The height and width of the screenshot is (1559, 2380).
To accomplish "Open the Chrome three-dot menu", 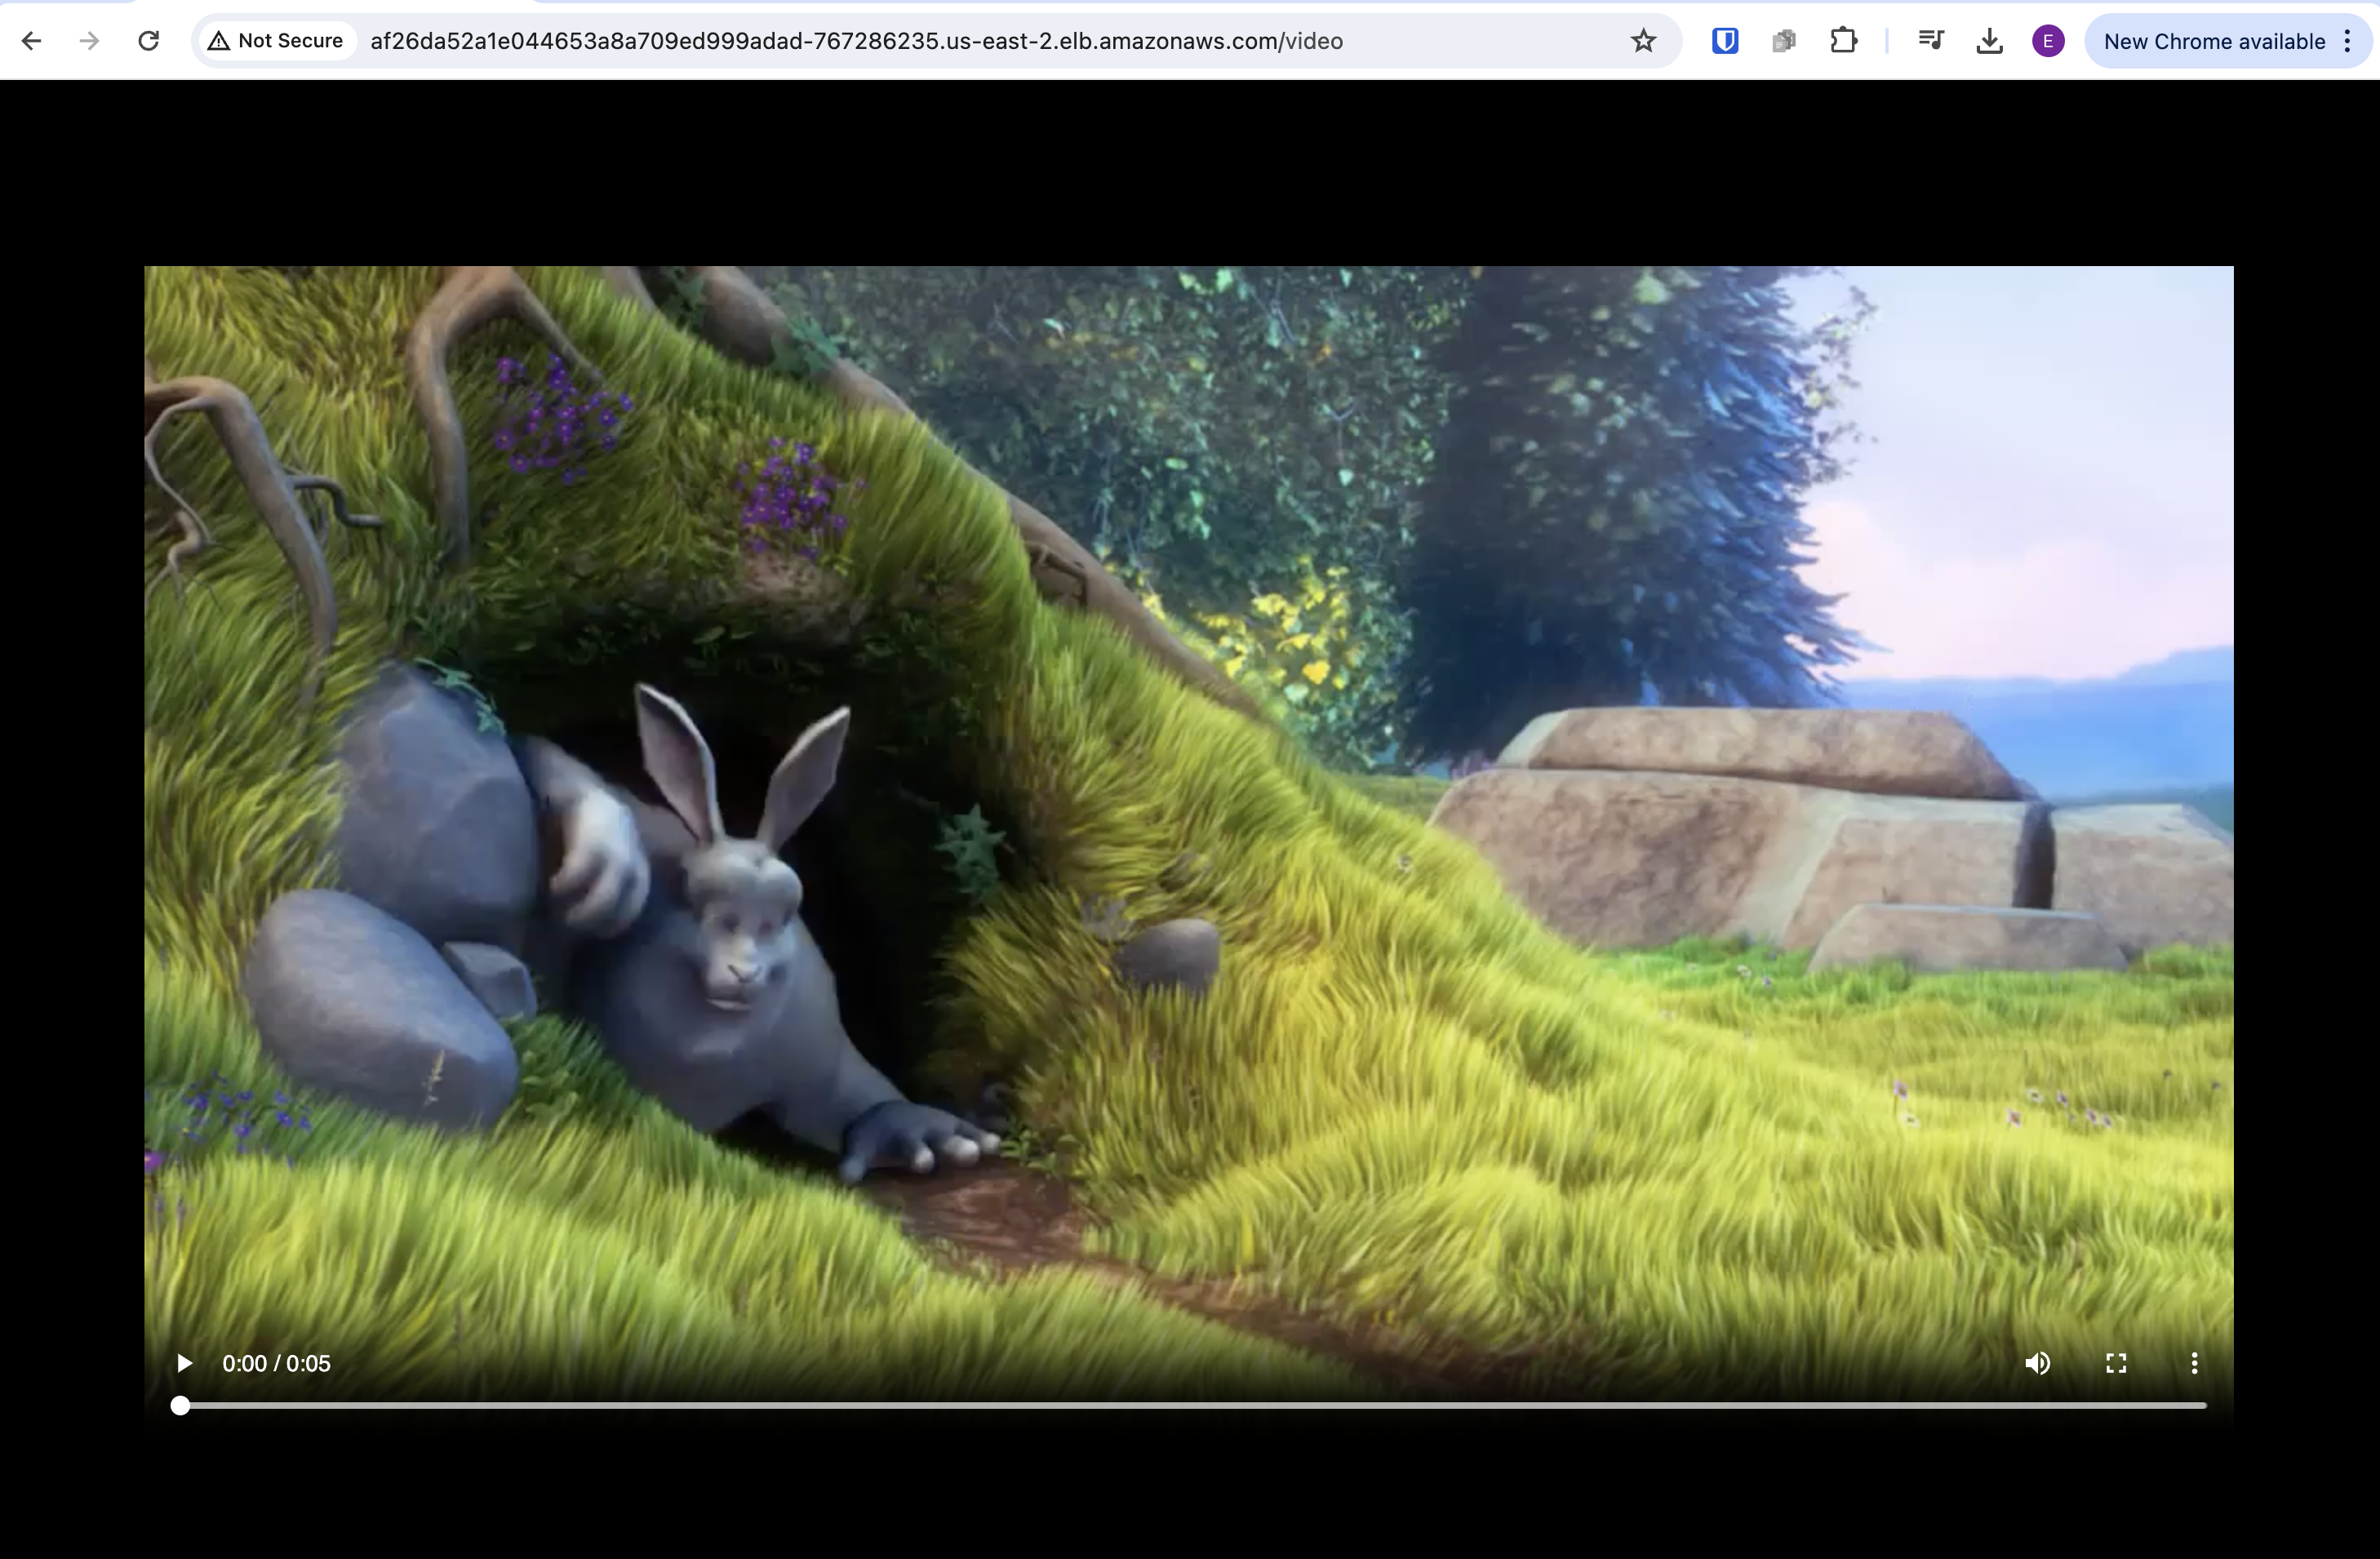I will click(2348, 41).
